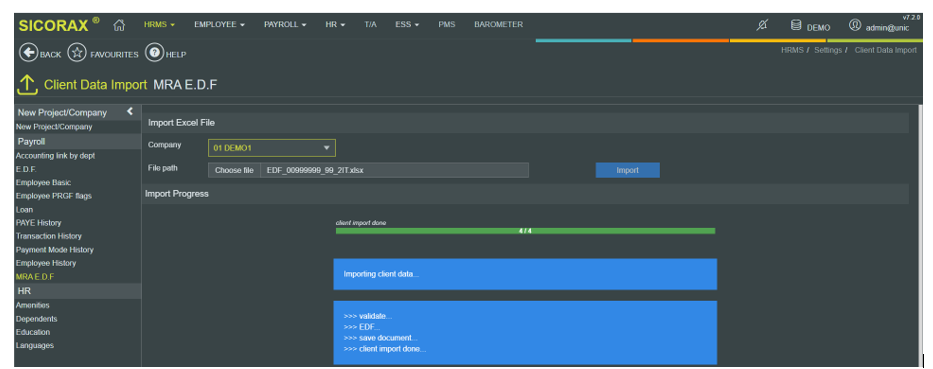
Task: Click the file path field showing EDF_00999999_99_2IT.xlsx
Action: pyautogui.click(x=394, y=170)
